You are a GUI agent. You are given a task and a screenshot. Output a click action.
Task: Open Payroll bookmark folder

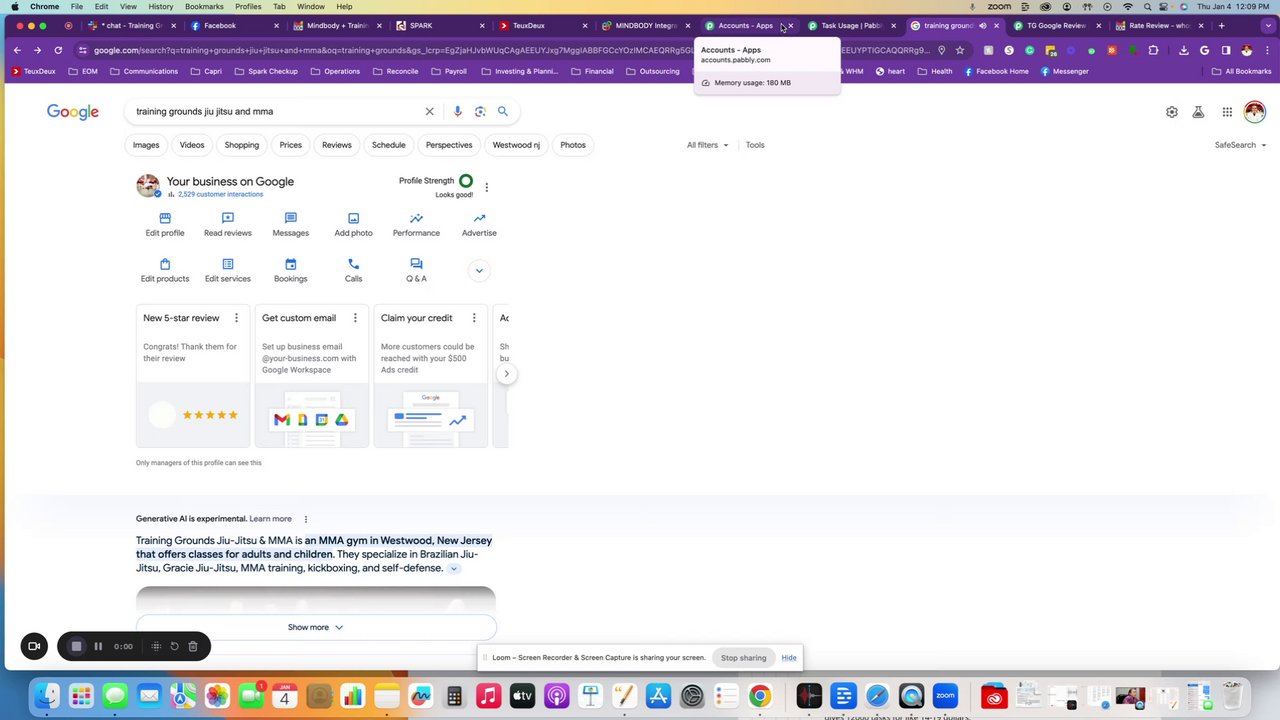[x=449, y=71]
